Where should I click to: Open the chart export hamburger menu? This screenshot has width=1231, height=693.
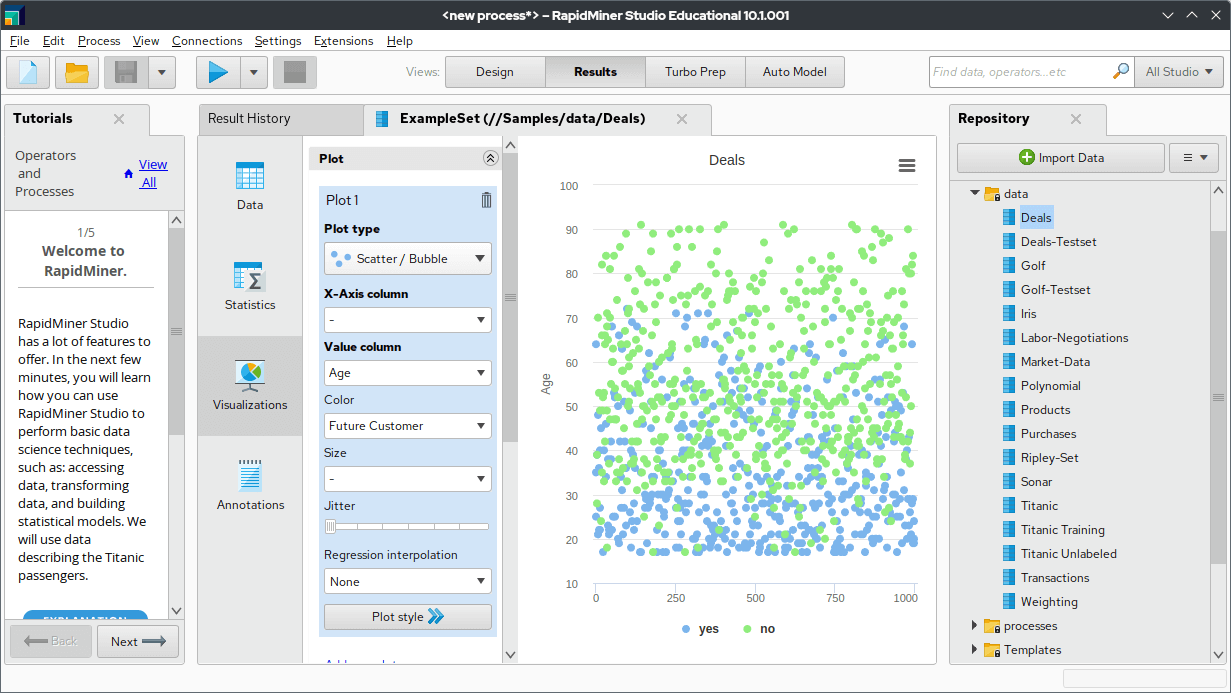906,166
